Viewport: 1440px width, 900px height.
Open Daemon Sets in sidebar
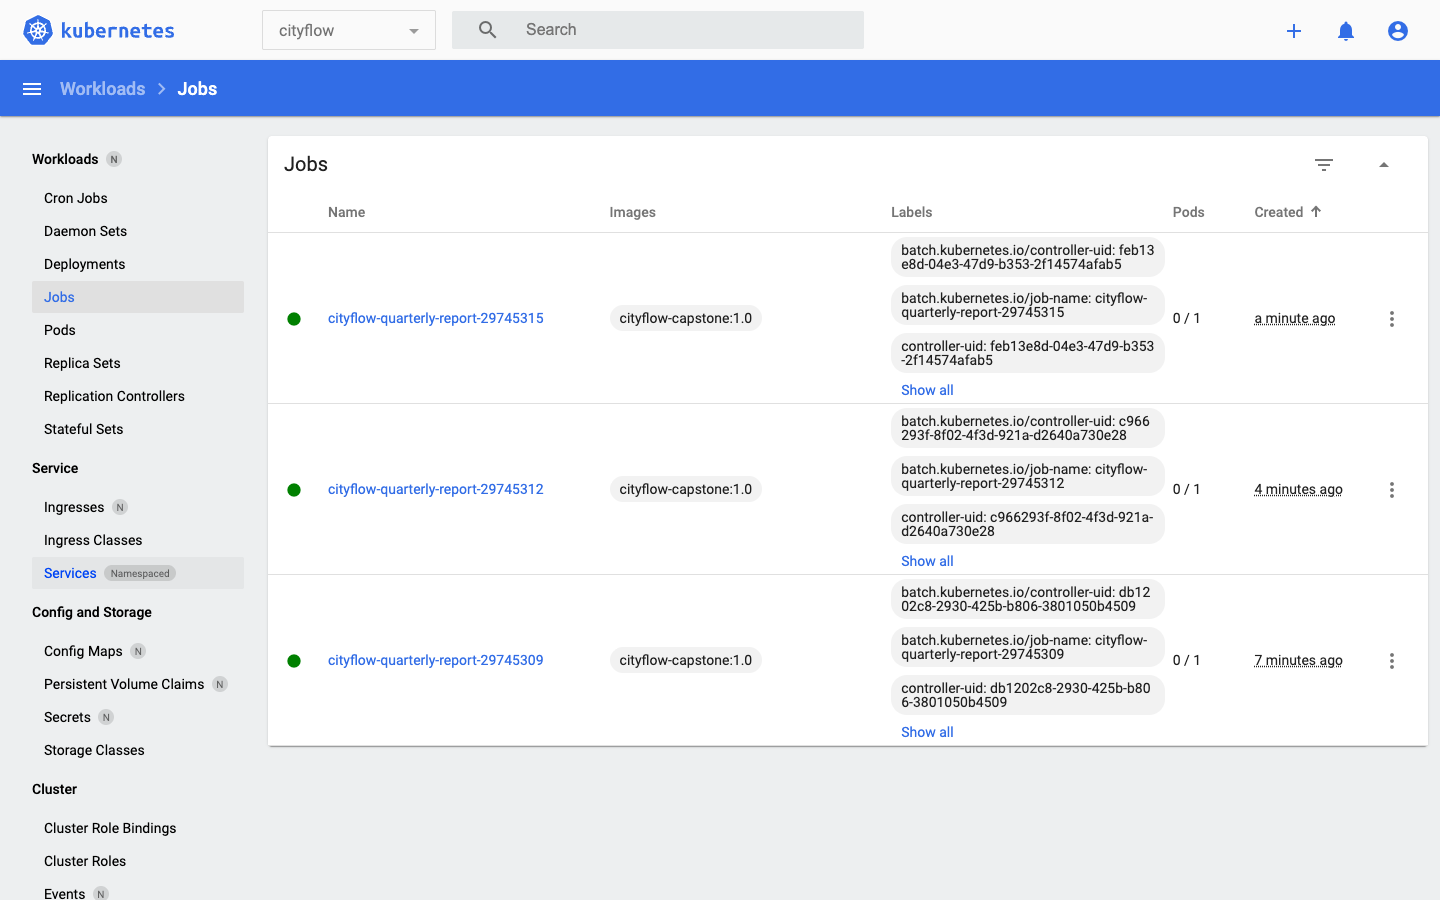coord(86,231)
